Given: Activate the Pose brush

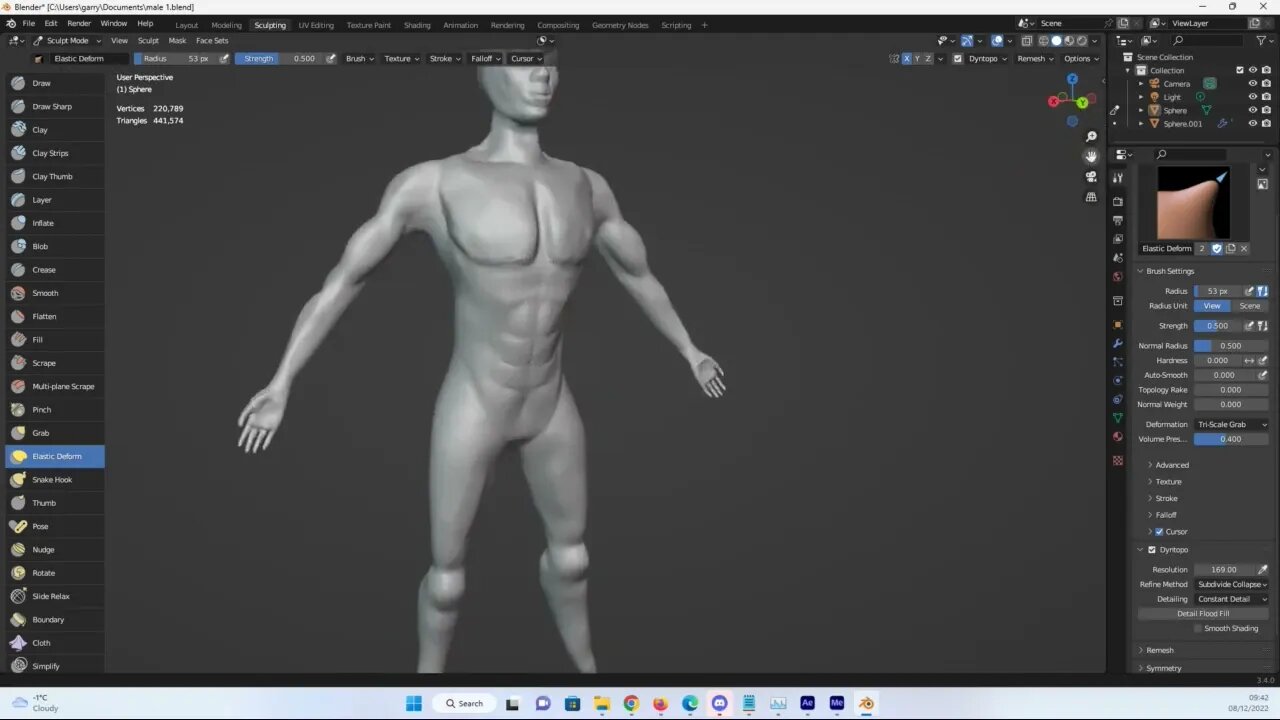Looking at the screenshot, I should click(x=55, y=526).
